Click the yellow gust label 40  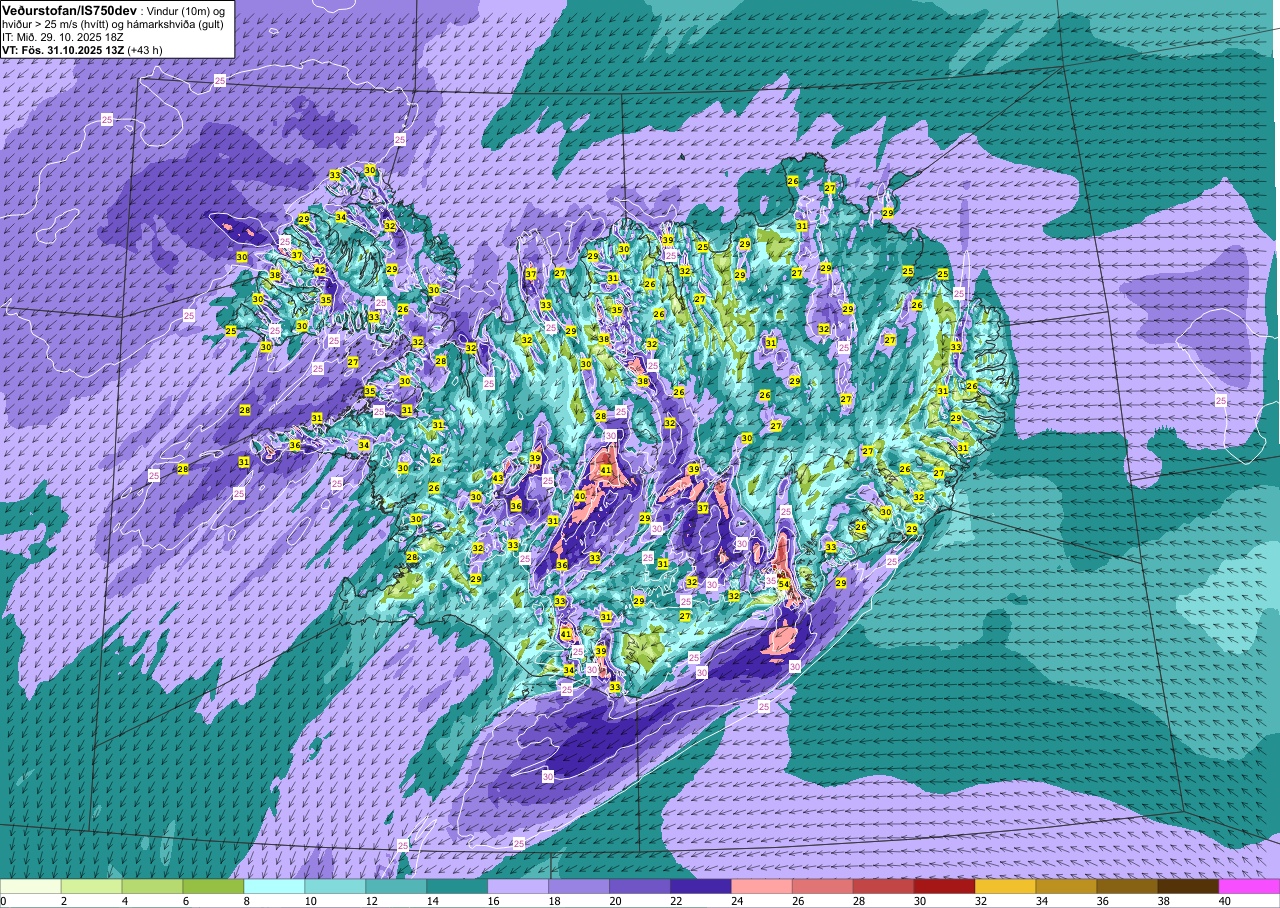580,496
